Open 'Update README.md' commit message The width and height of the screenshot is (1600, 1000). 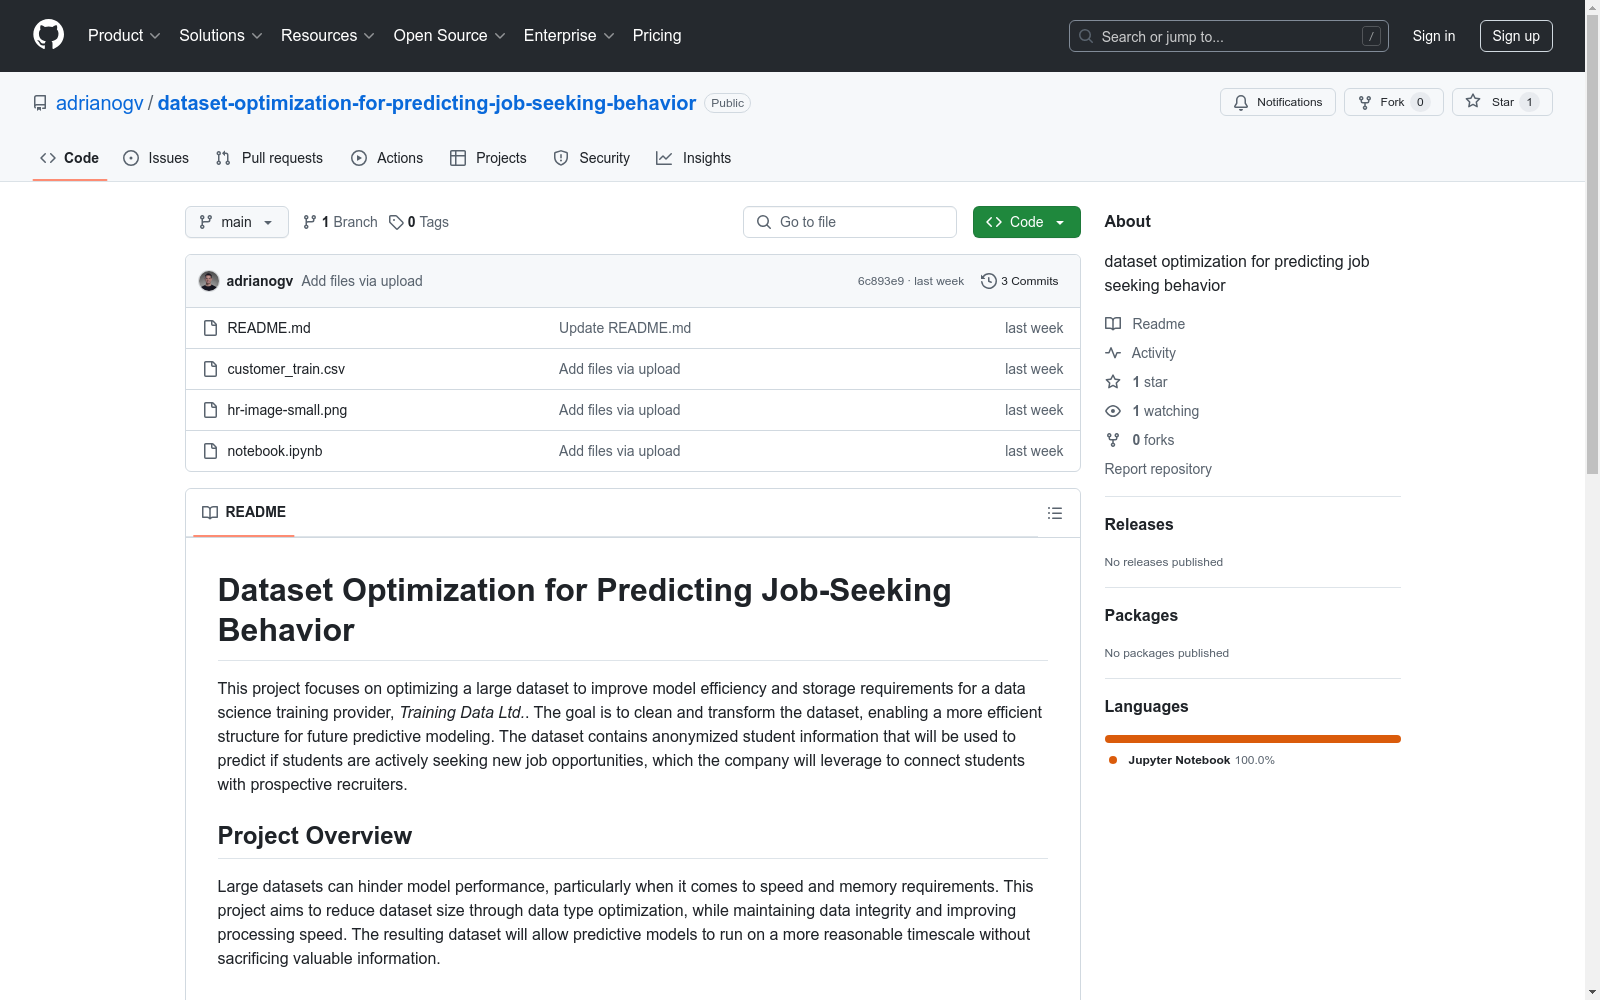pyautogui.click(x=625, y=328)
